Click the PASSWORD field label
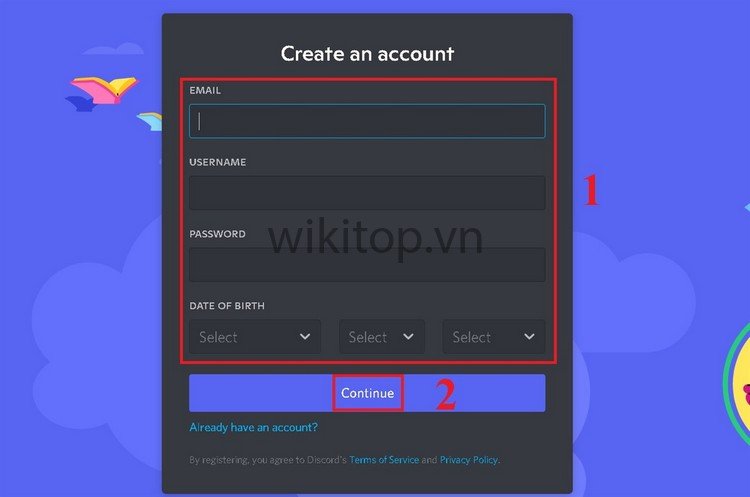This screenshot has width=750, height=497. click(217, 234)
